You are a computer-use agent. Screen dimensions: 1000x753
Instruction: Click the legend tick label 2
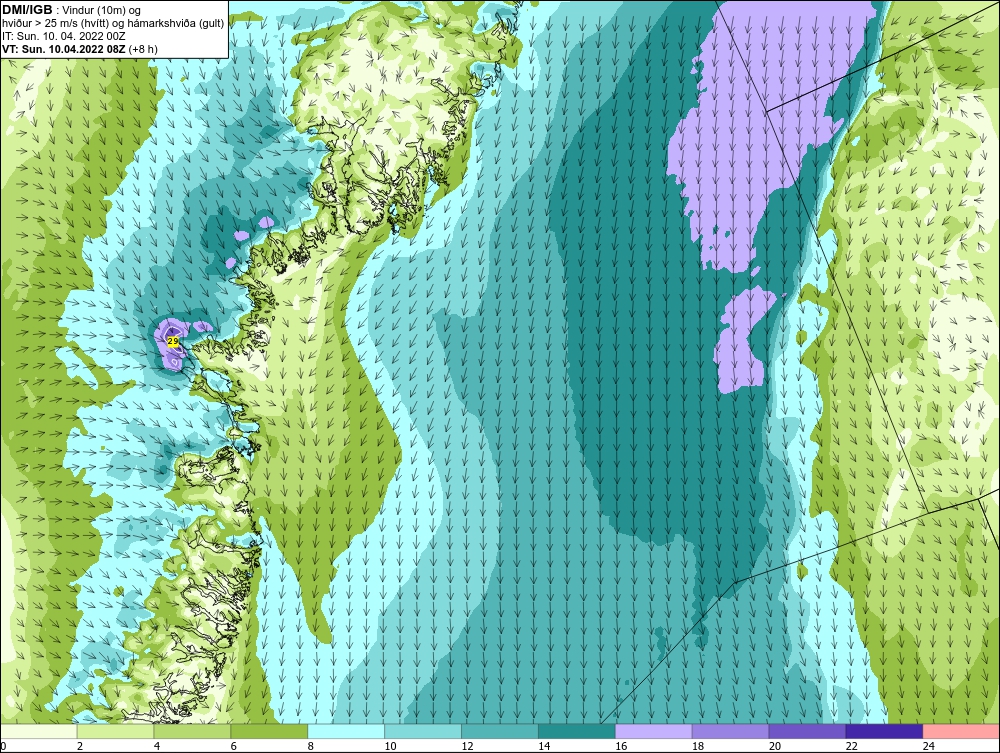[80, 746]
